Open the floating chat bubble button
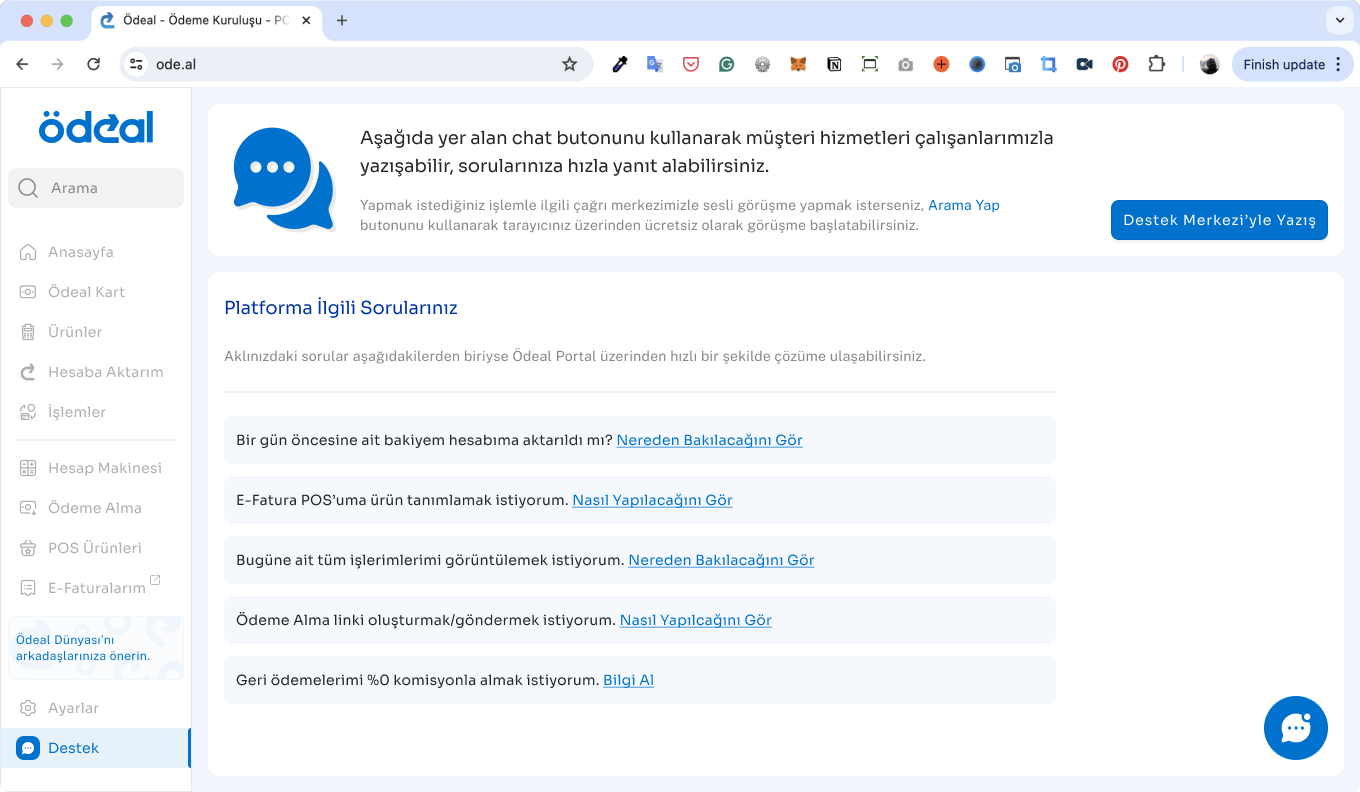 click(x=1296, y=728)
